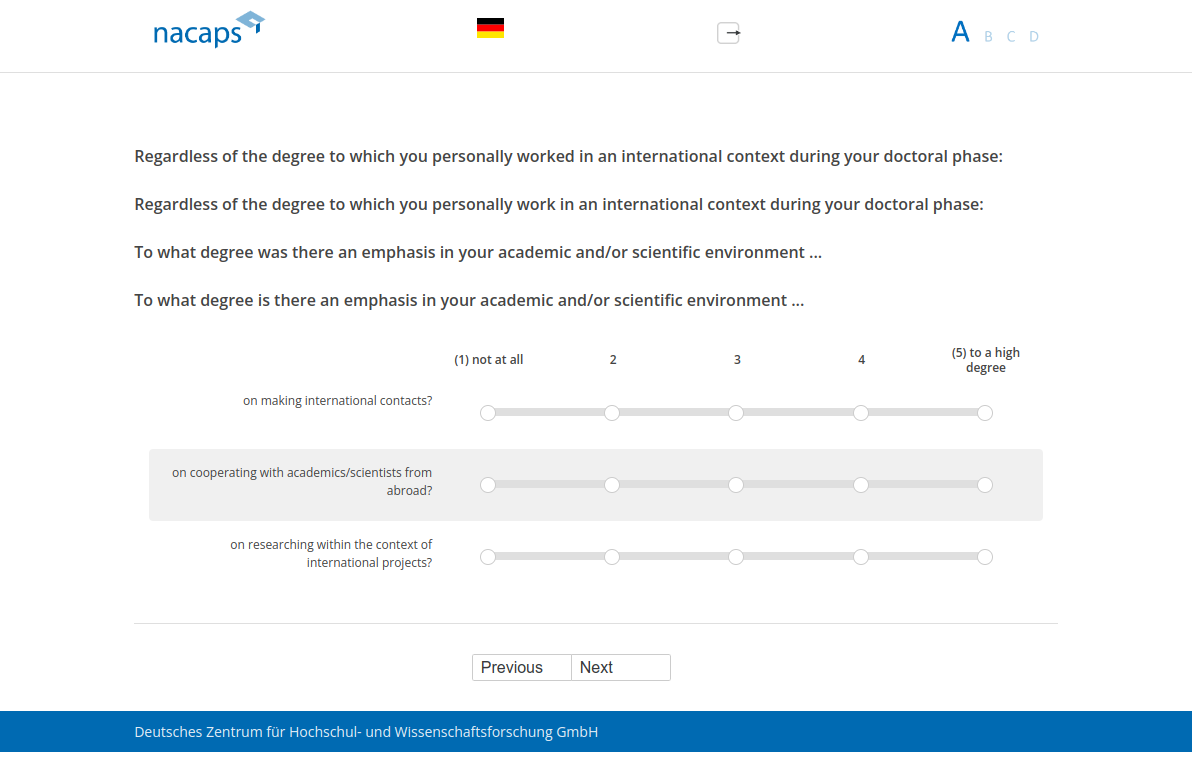Switch language via the German flag icon
Screen dimensions: 1192x761
(490, 28)
